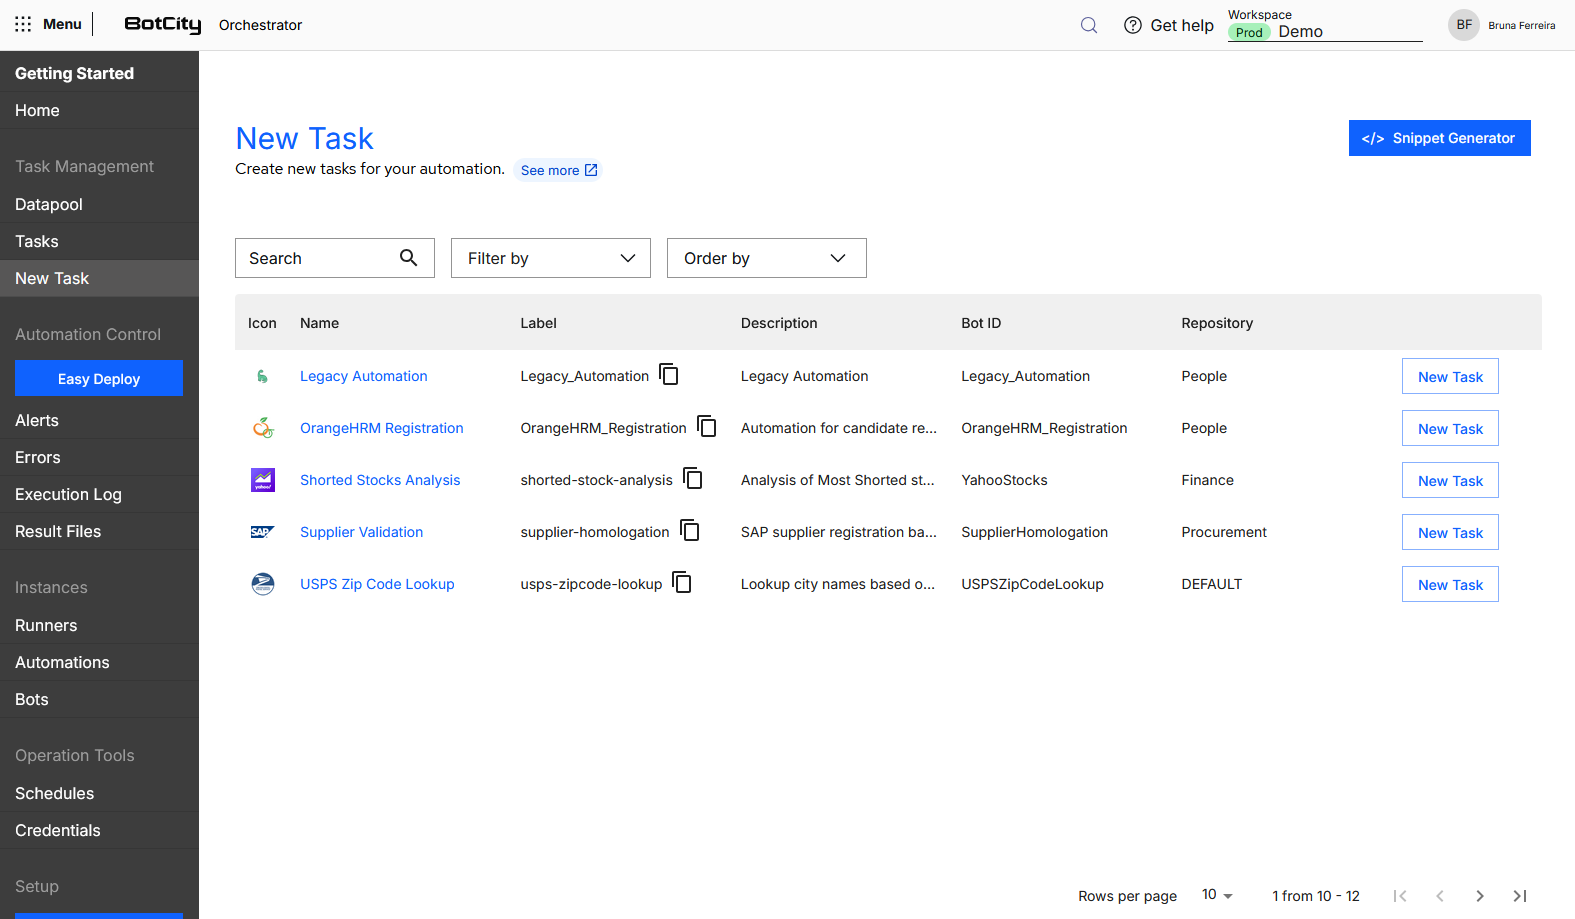Open the USPS Zip Code Lookup link
The width and height of the screenshot is (1575, 919).
[x=377, y=584]
